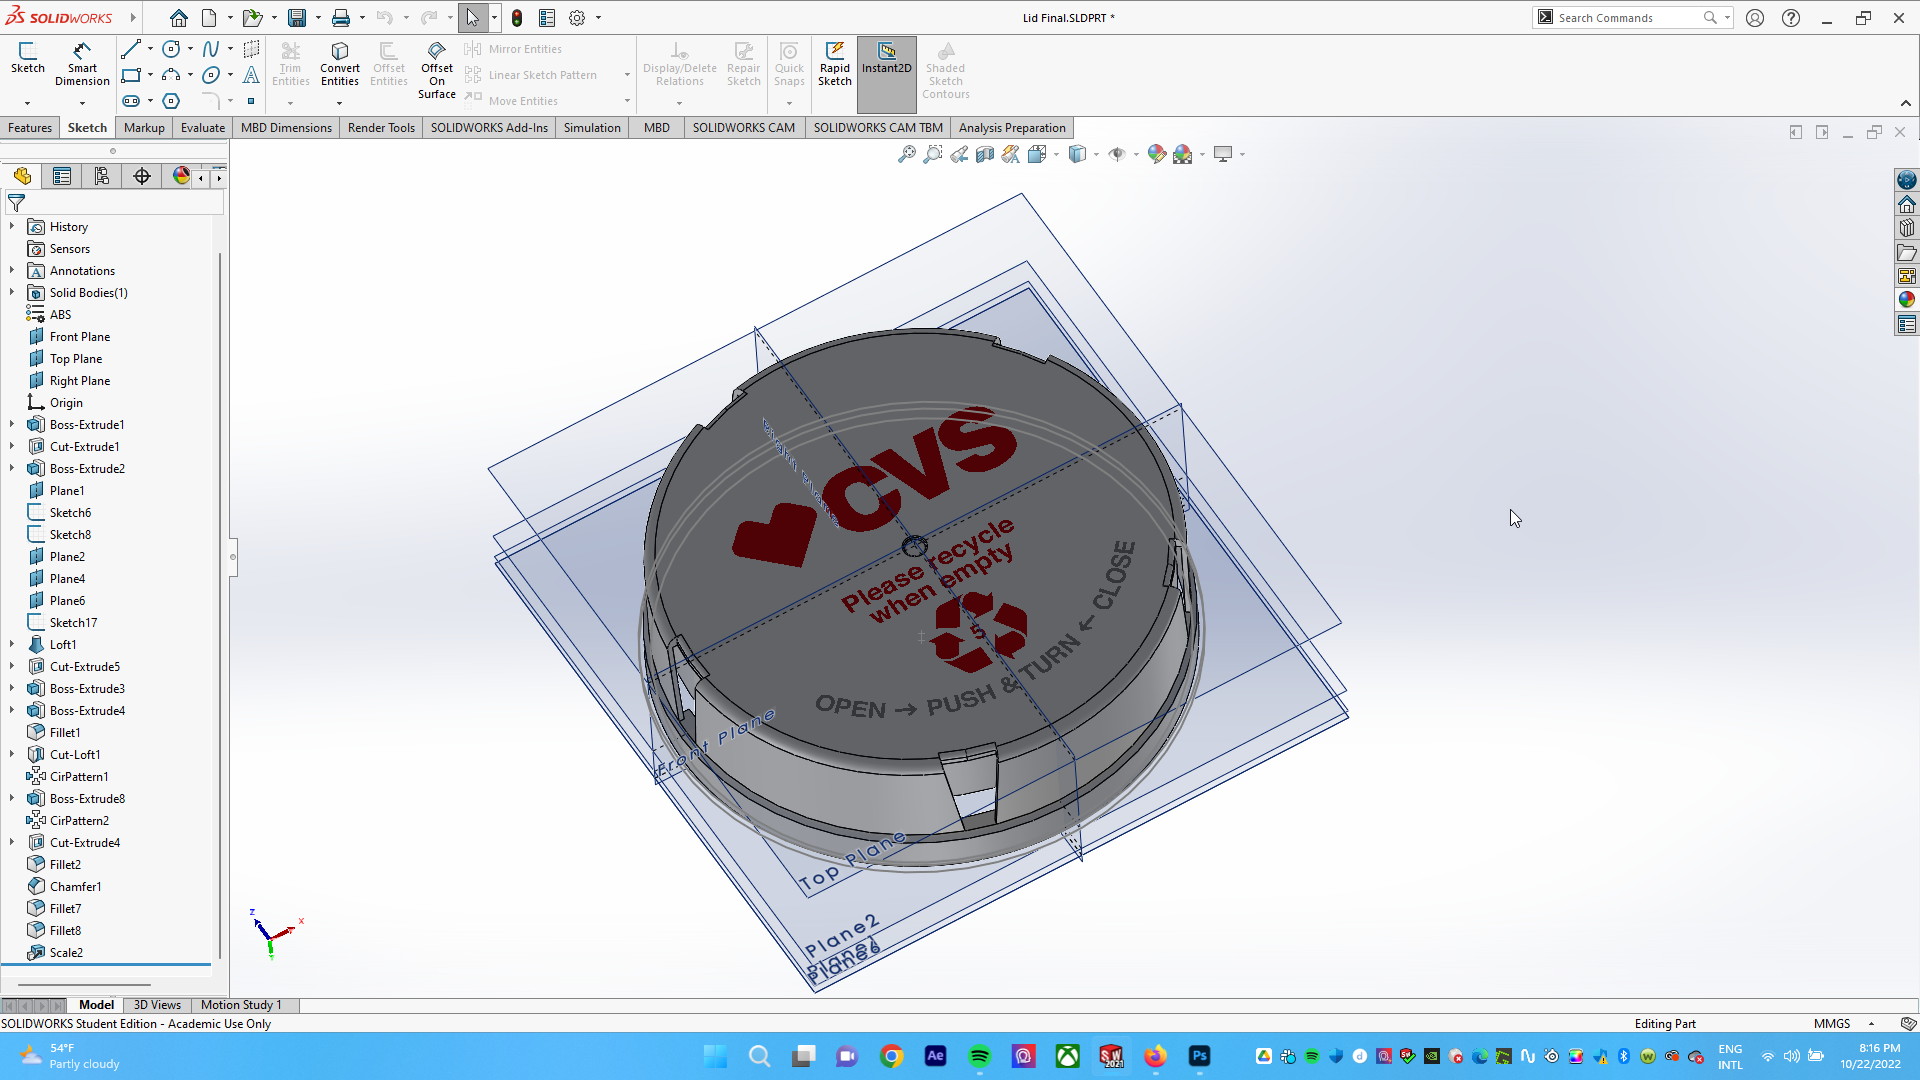Select Chamfer1 in the tree

tap(75, 887)
